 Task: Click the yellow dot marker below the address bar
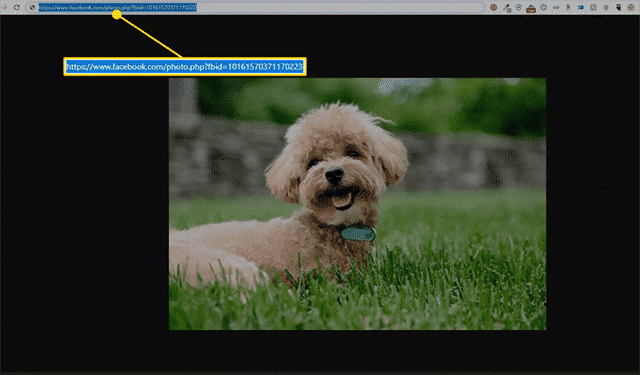117,15
